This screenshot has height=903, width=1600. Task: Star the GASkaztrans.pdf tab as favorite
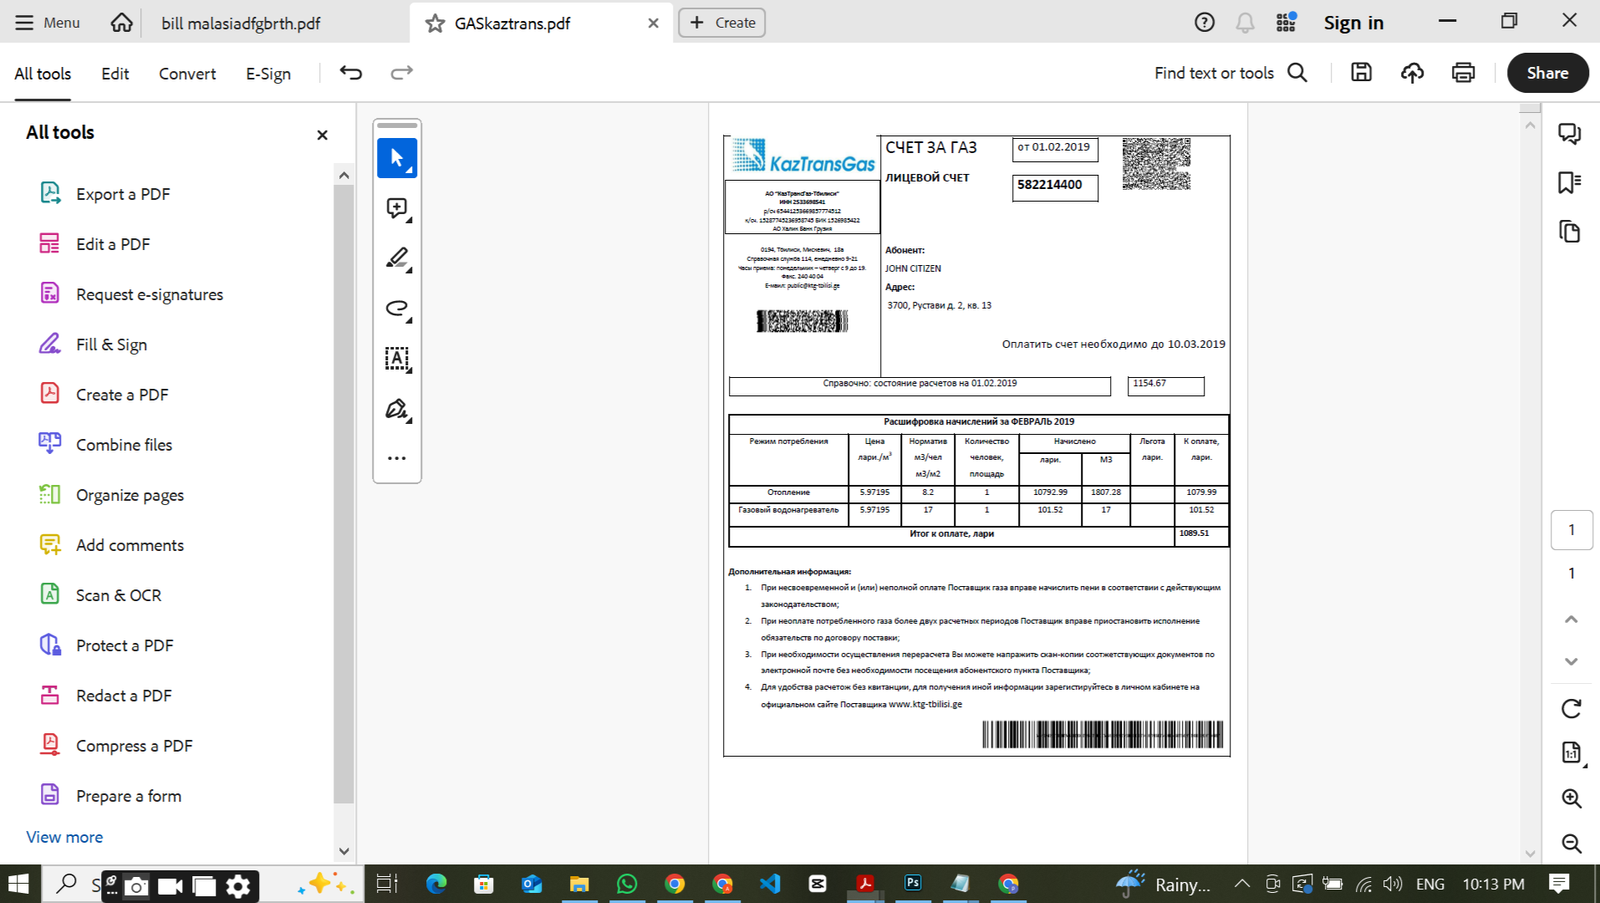[435, 23]
